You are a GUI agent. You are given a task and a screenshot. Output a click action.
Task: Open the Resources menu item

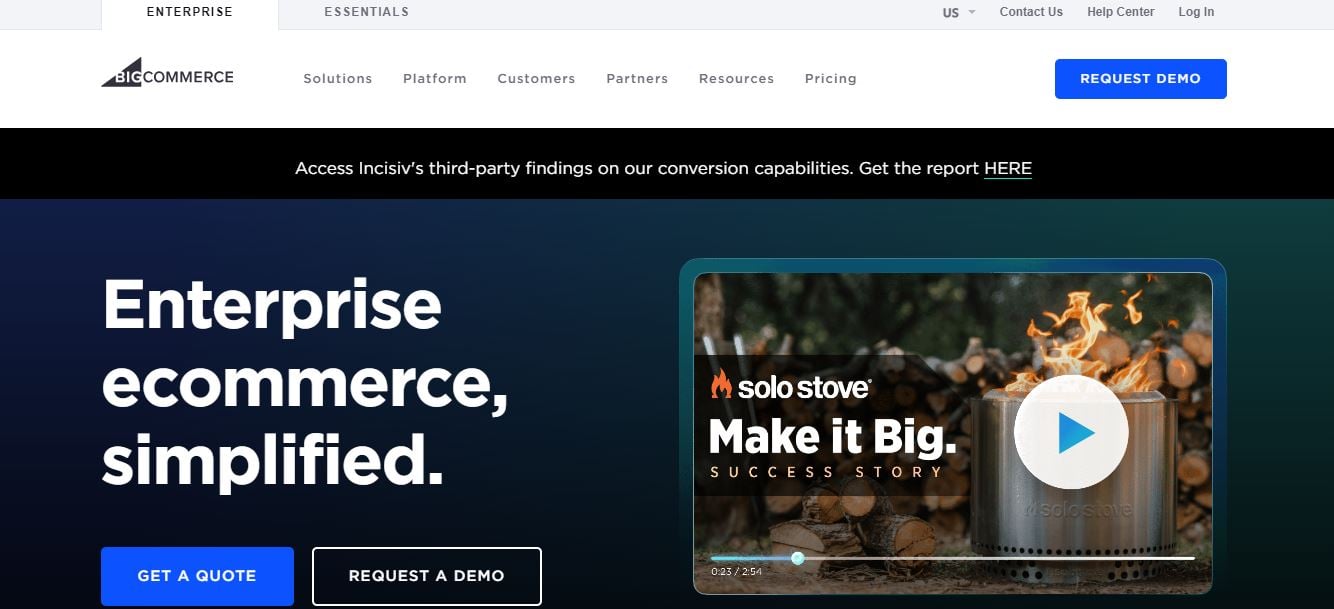tap(736, 78)
